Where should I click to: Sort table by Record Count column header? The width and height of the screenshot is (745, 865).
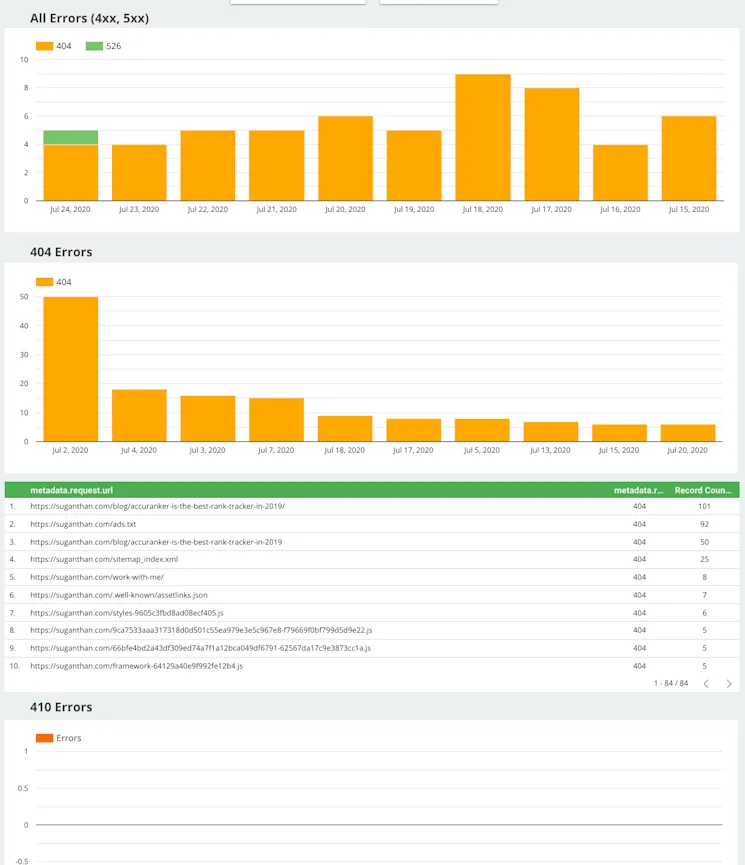tap(706, 490)
